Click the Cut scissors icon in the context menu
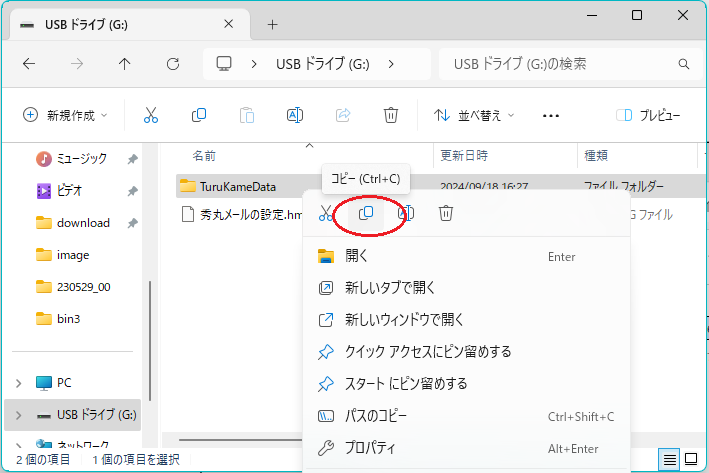Image resolution: width=709 pixels, height=473 pixels. point(326,213)
